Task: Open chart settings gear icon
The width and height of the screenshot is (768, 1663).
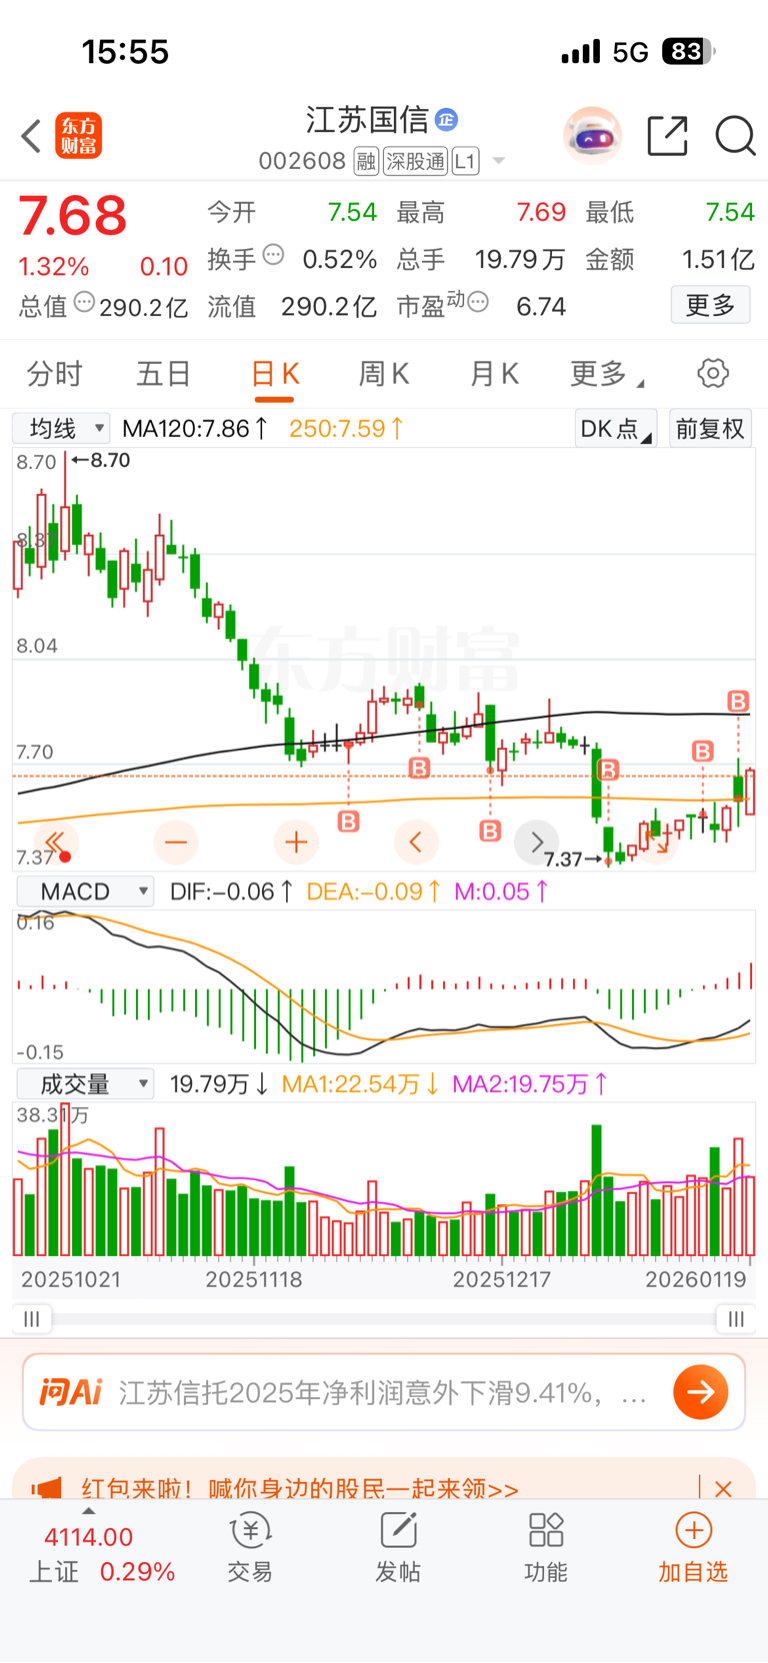Action: (713, 374)
